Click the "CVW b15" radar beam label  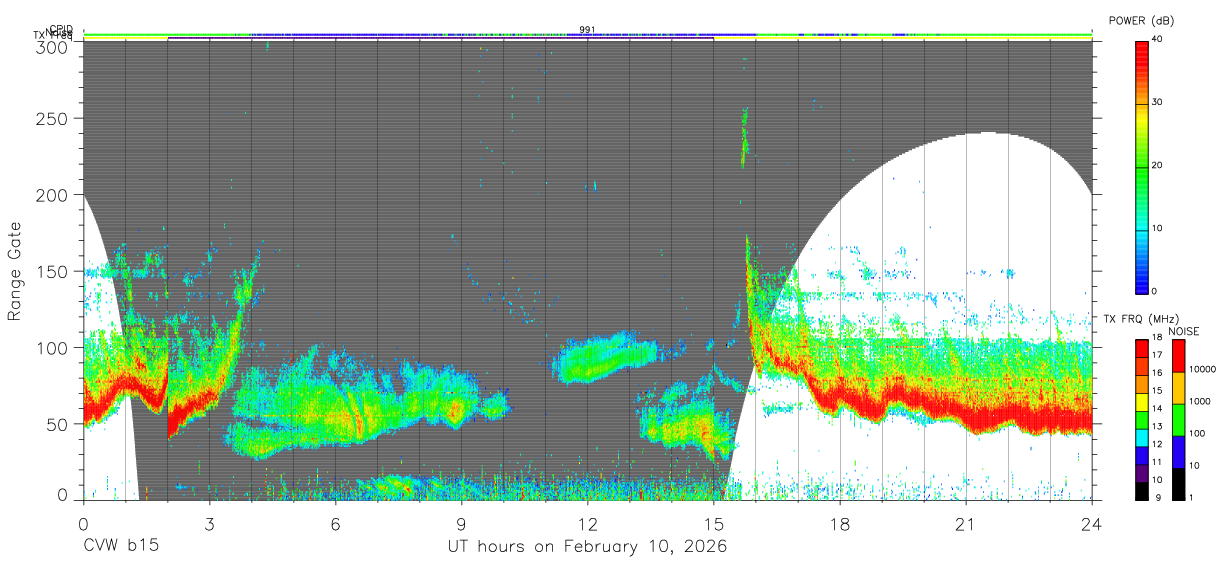point(121,547)
